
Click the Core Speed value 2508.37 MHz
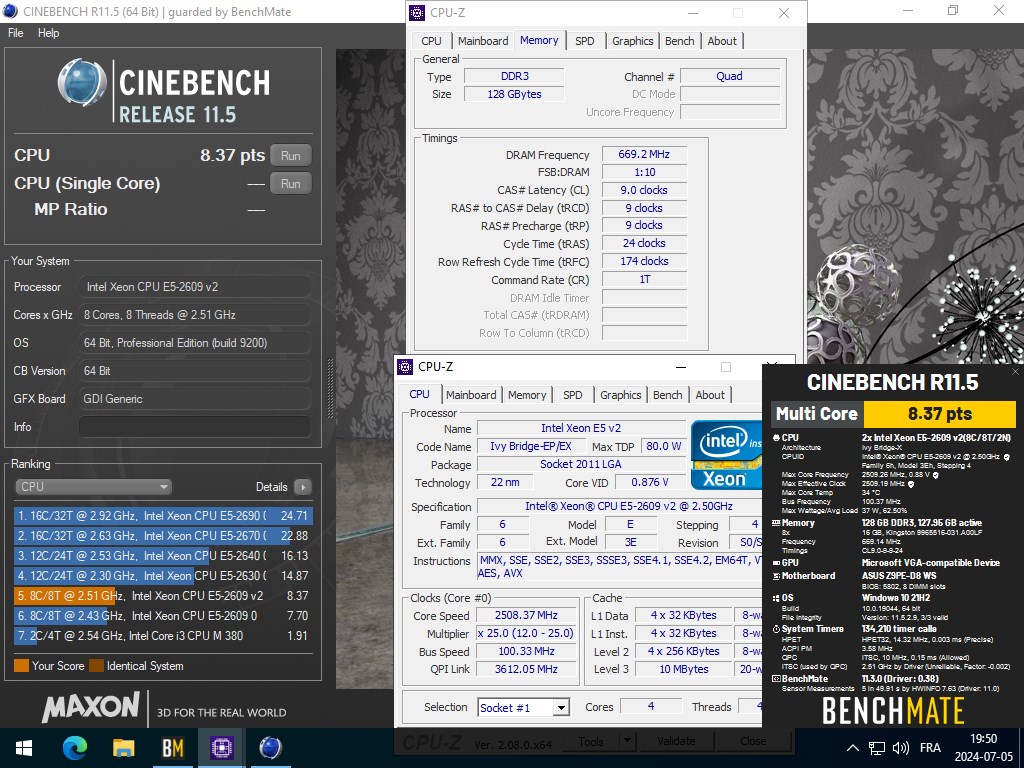point(526,616)
